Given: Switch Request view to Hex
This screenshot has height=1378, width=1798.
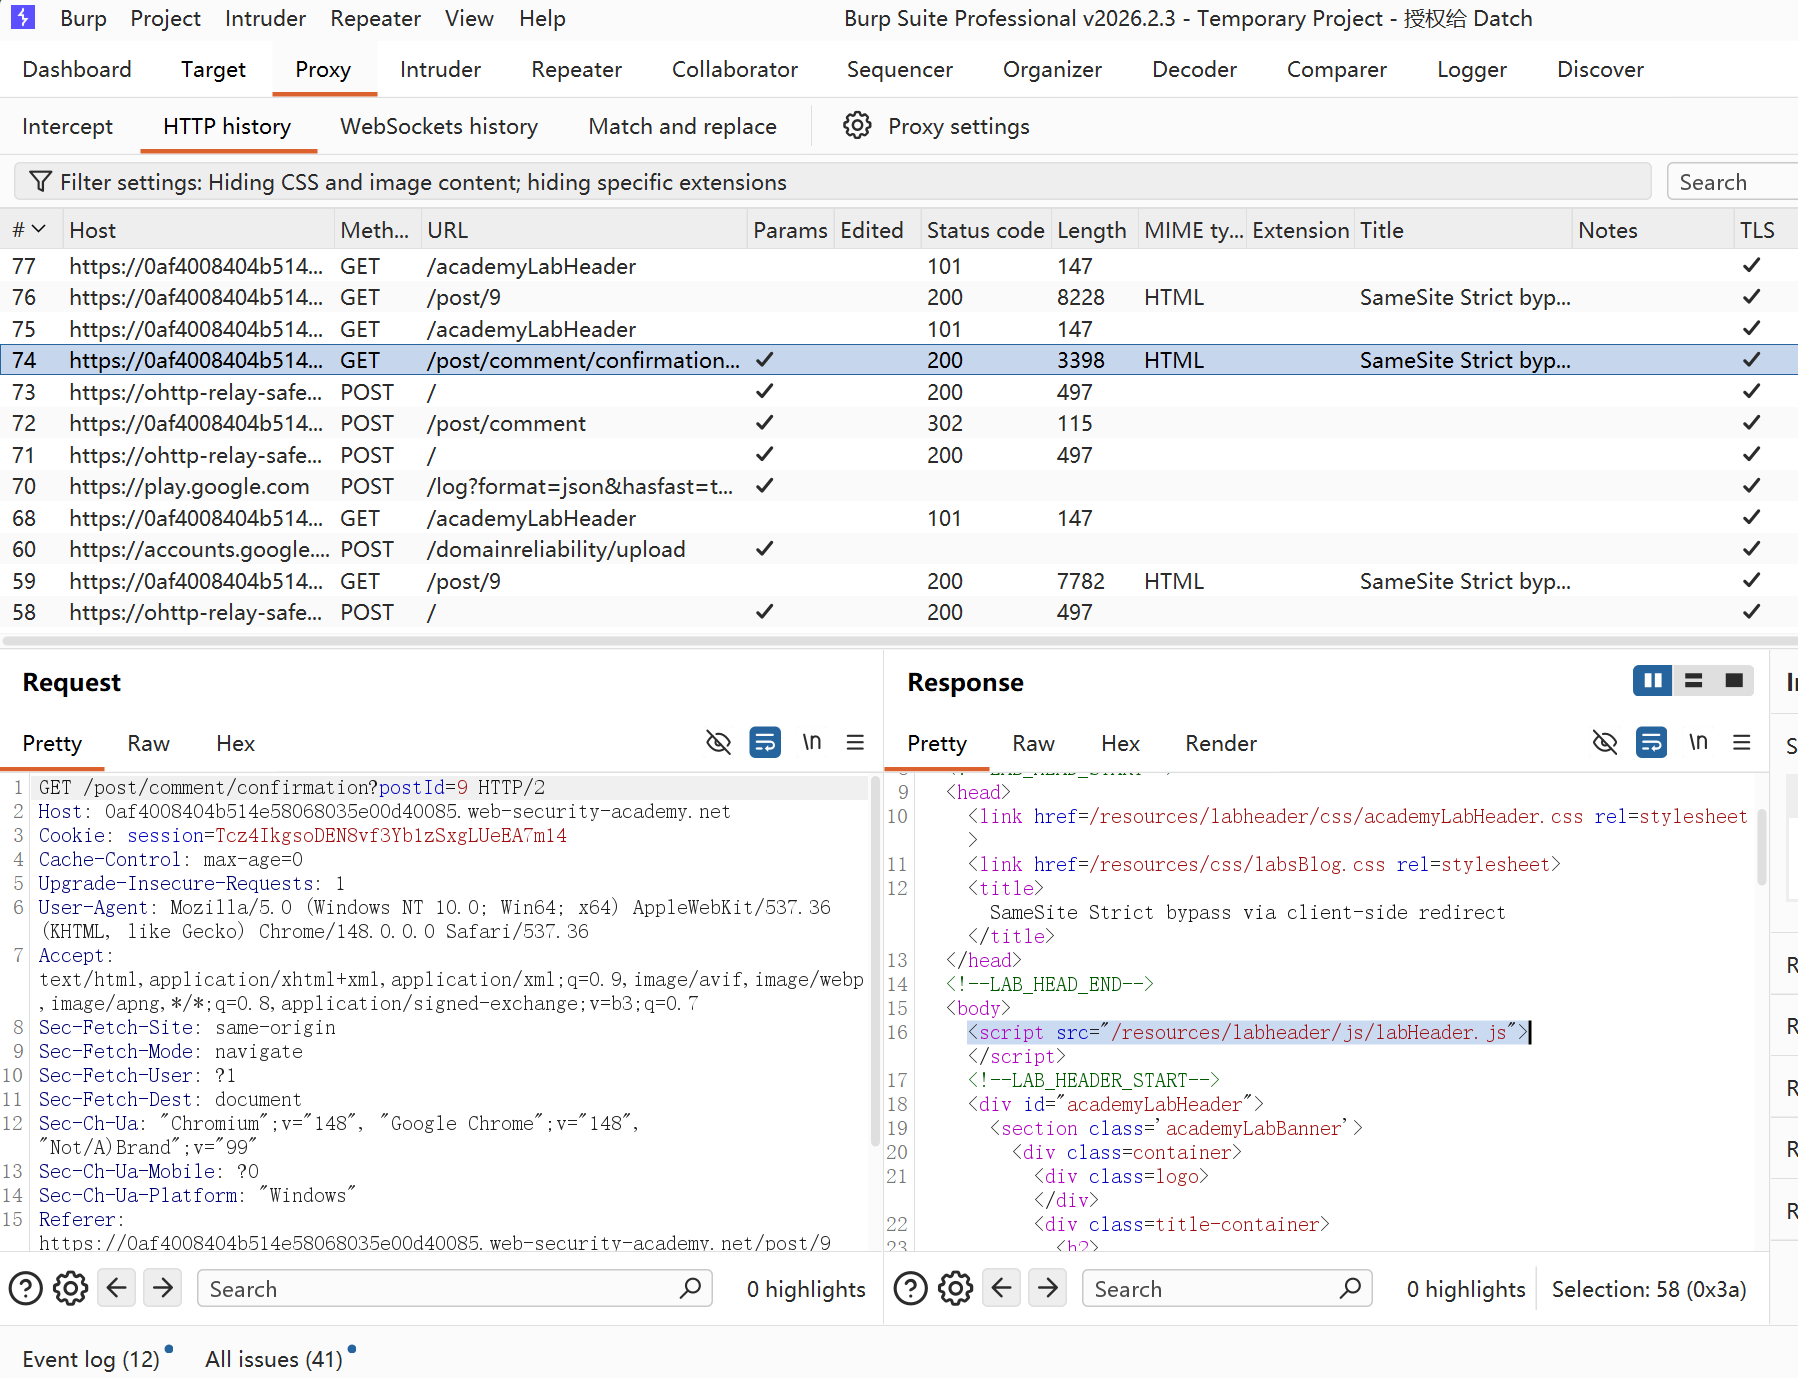Looking at the screenshot, I should [x=235, y=743].
